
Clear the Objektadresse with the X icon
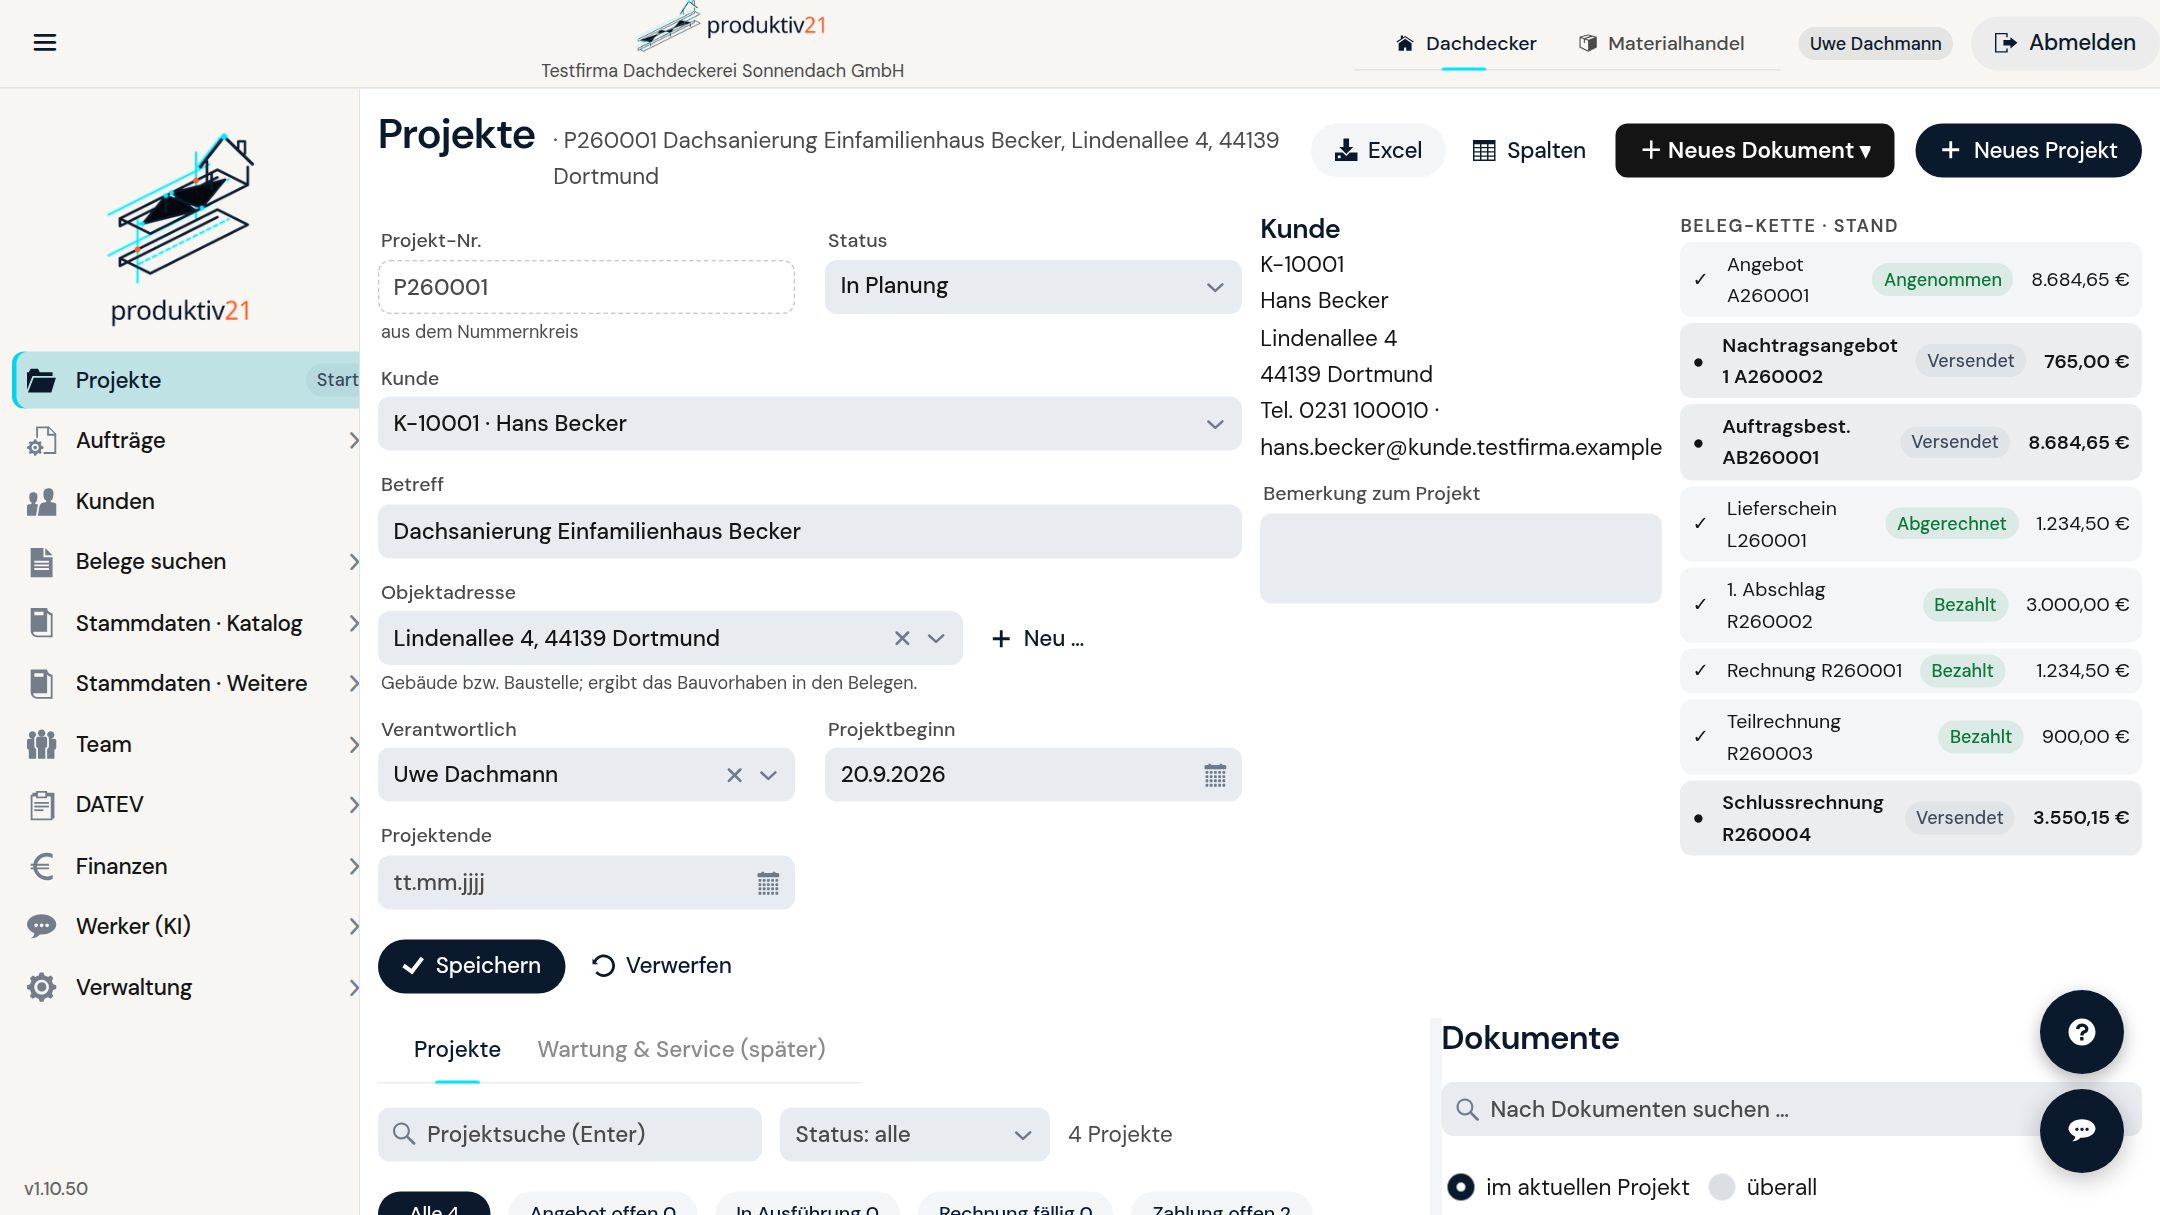[x=902, y=638]
